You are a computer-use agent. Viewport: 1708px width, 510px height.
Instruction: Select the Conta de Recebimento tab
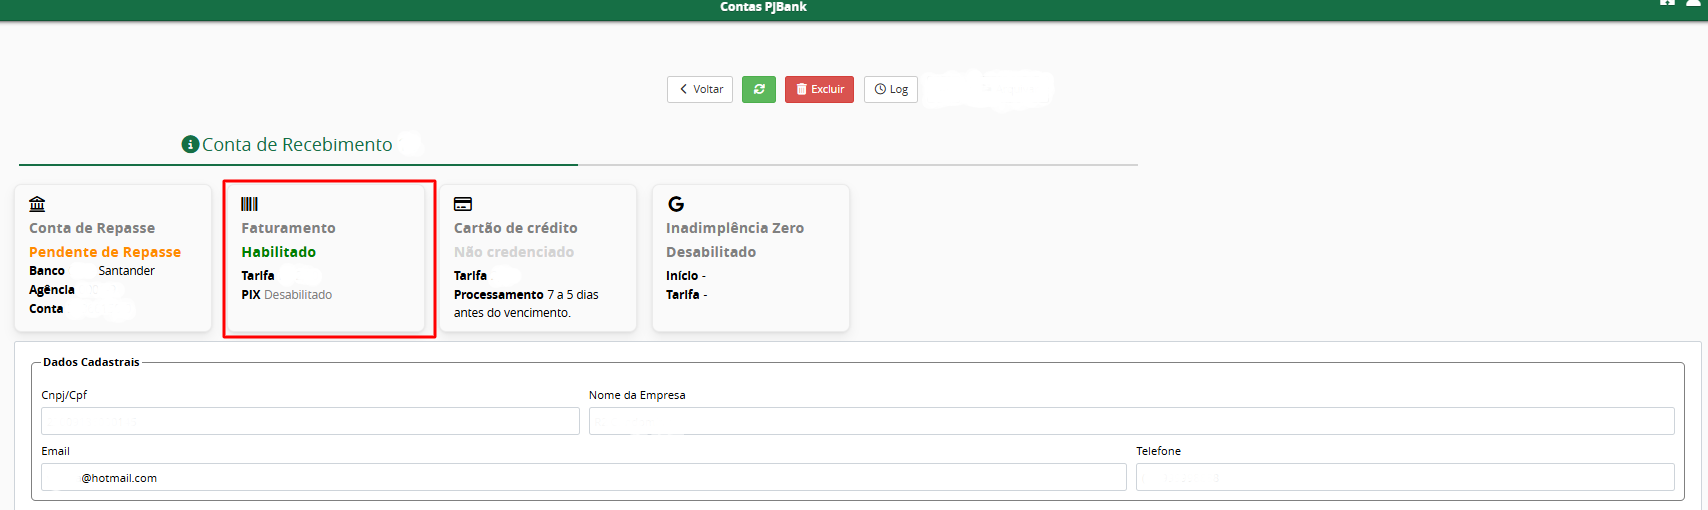pyautogui.click(x=298, y=145)
